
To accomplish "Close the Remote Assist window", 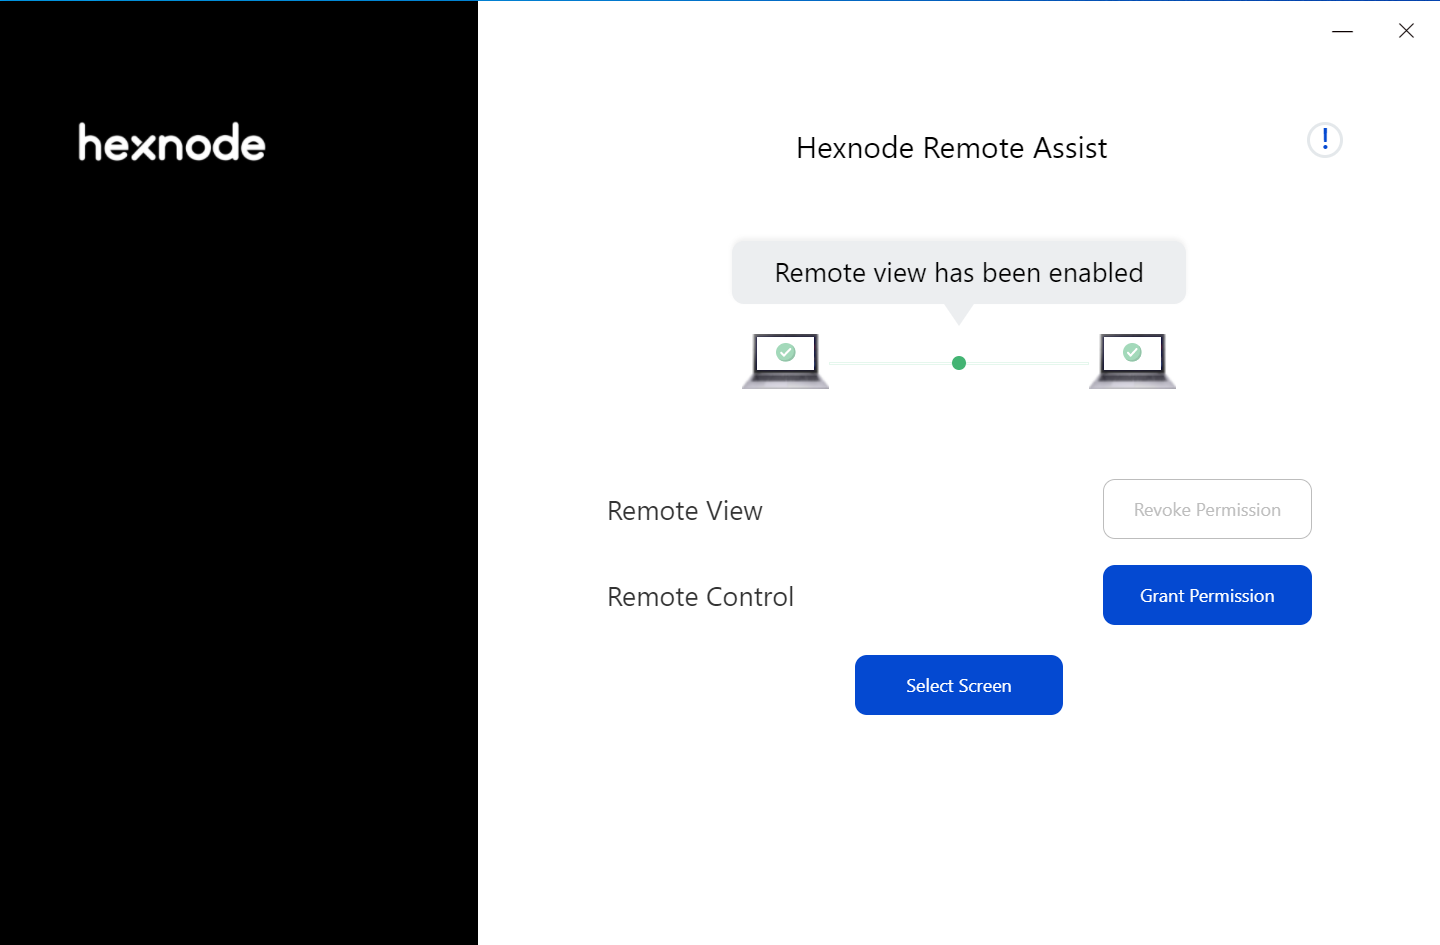I will tap(1406, 31).
